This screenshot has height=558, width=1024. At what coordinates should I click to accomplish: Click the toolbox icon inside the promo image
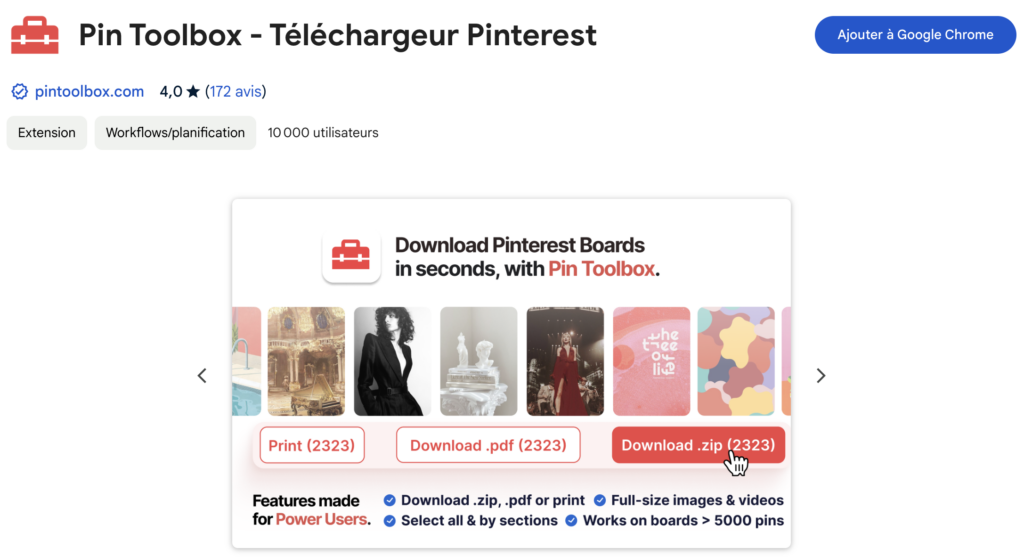pos(351,256)
